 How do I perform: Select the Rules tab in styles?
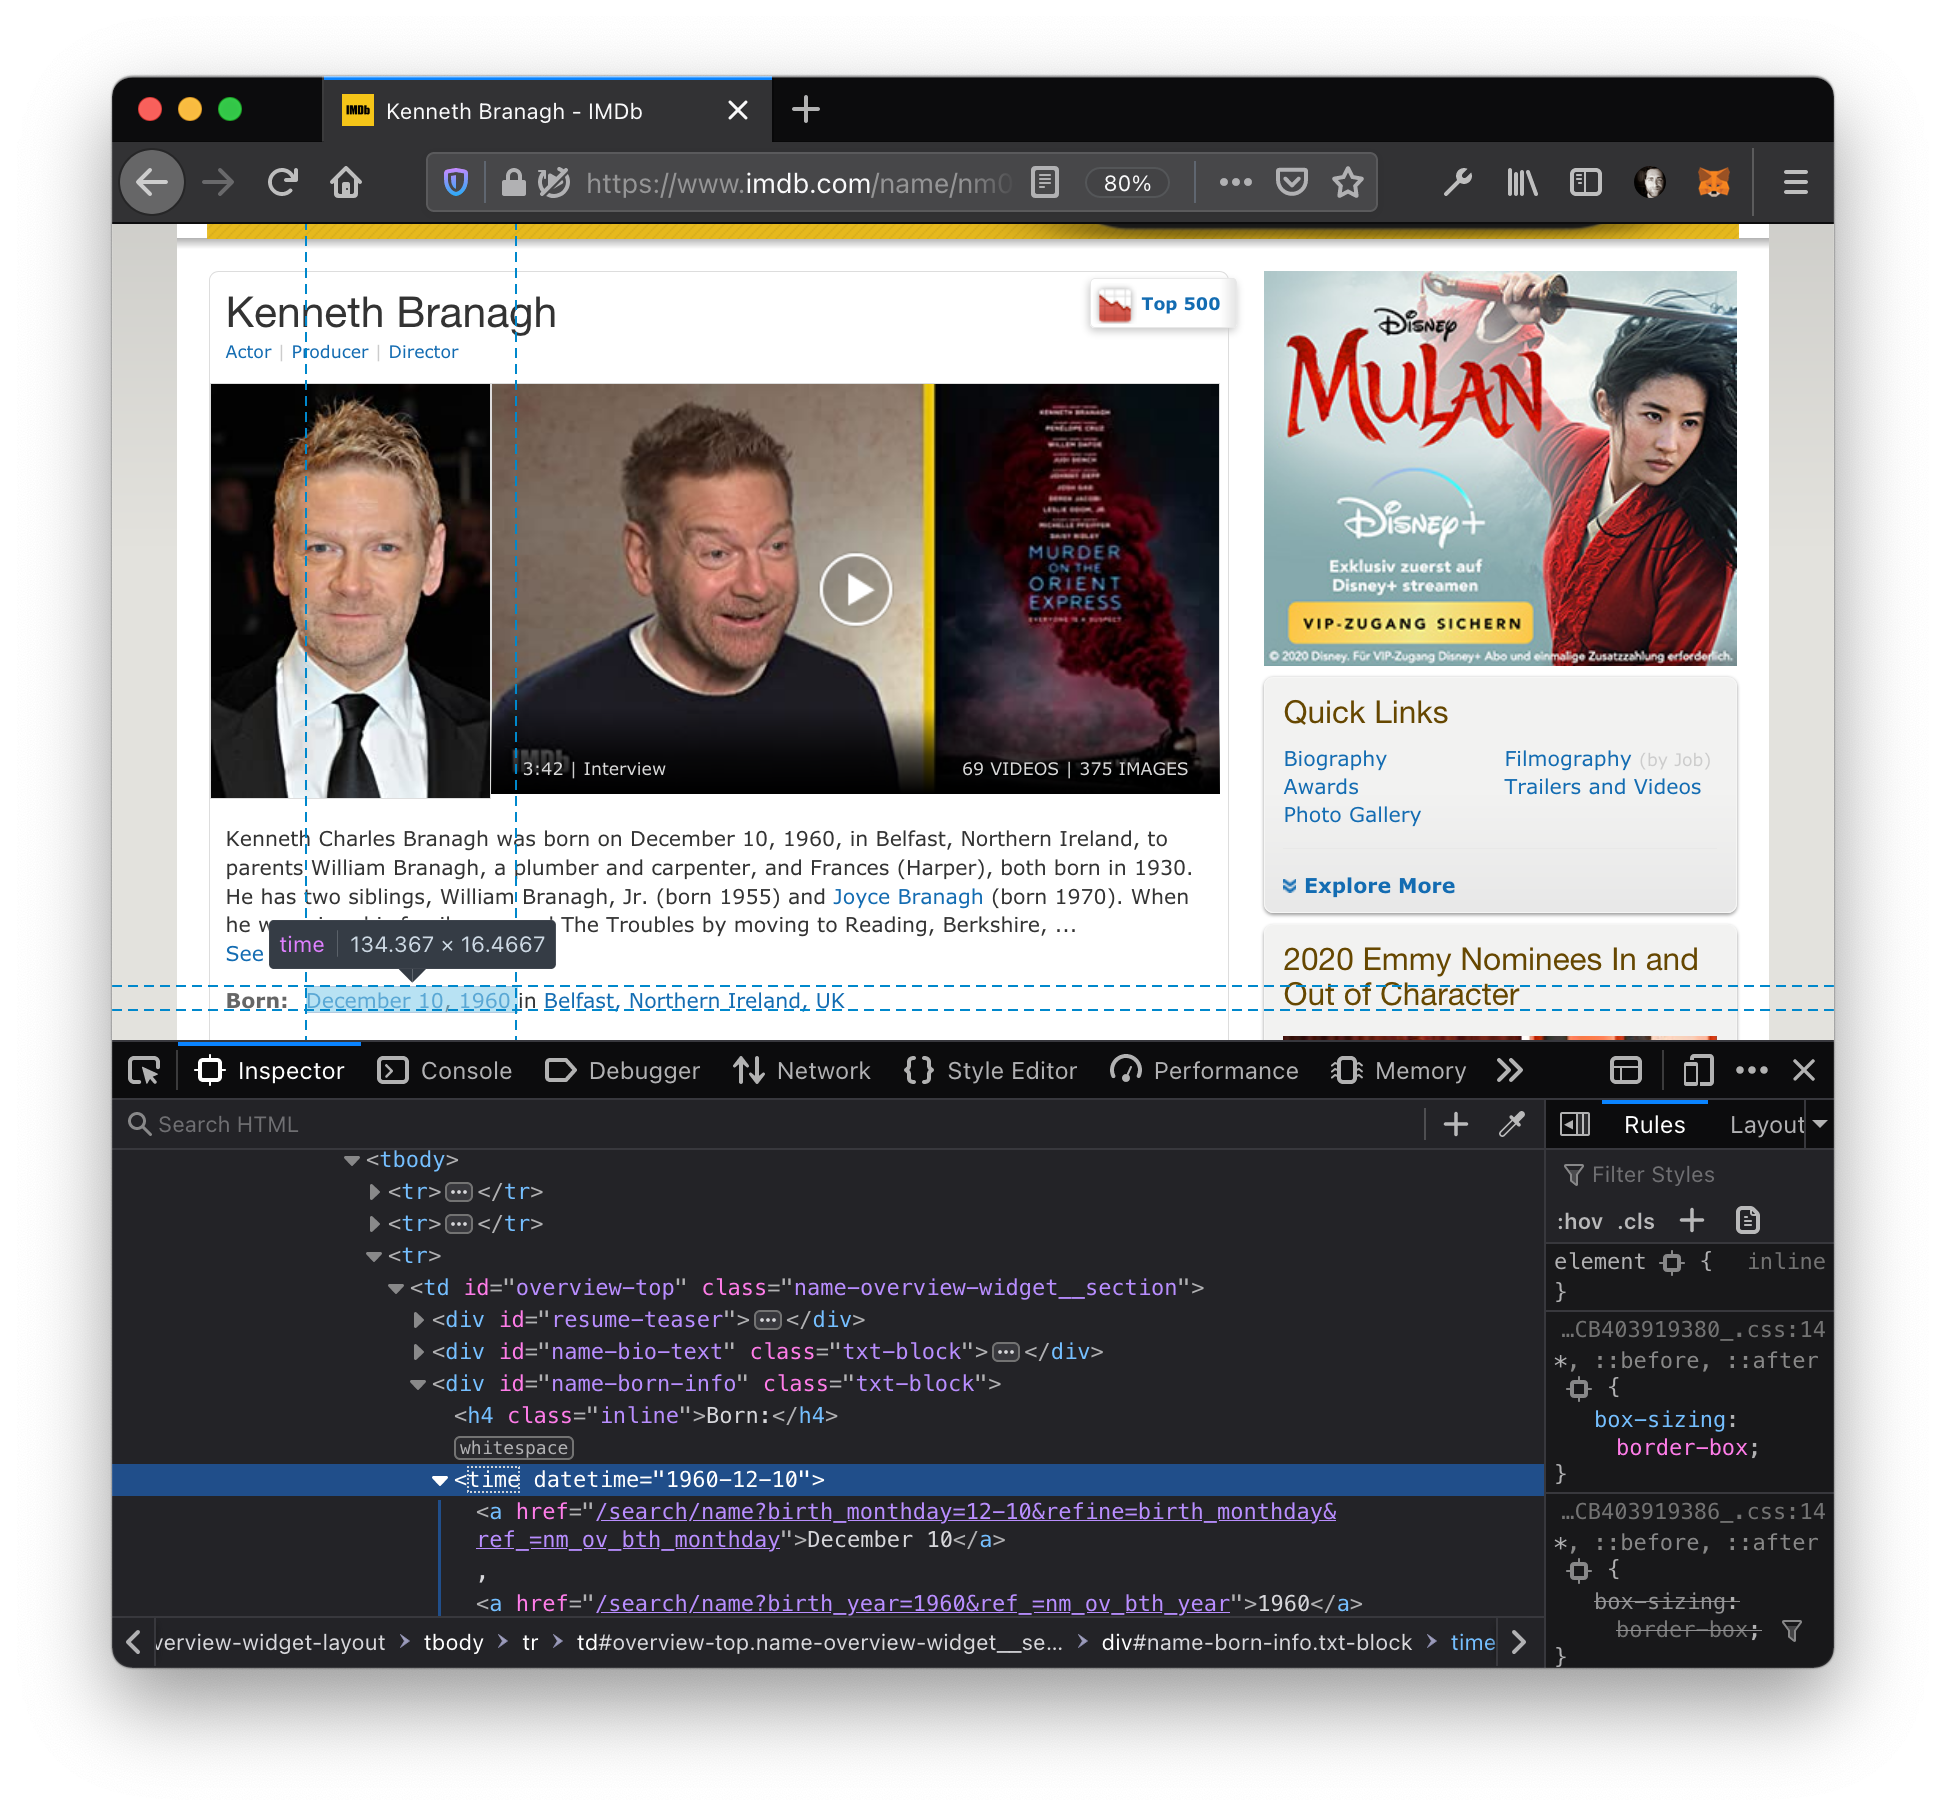1652,1123
